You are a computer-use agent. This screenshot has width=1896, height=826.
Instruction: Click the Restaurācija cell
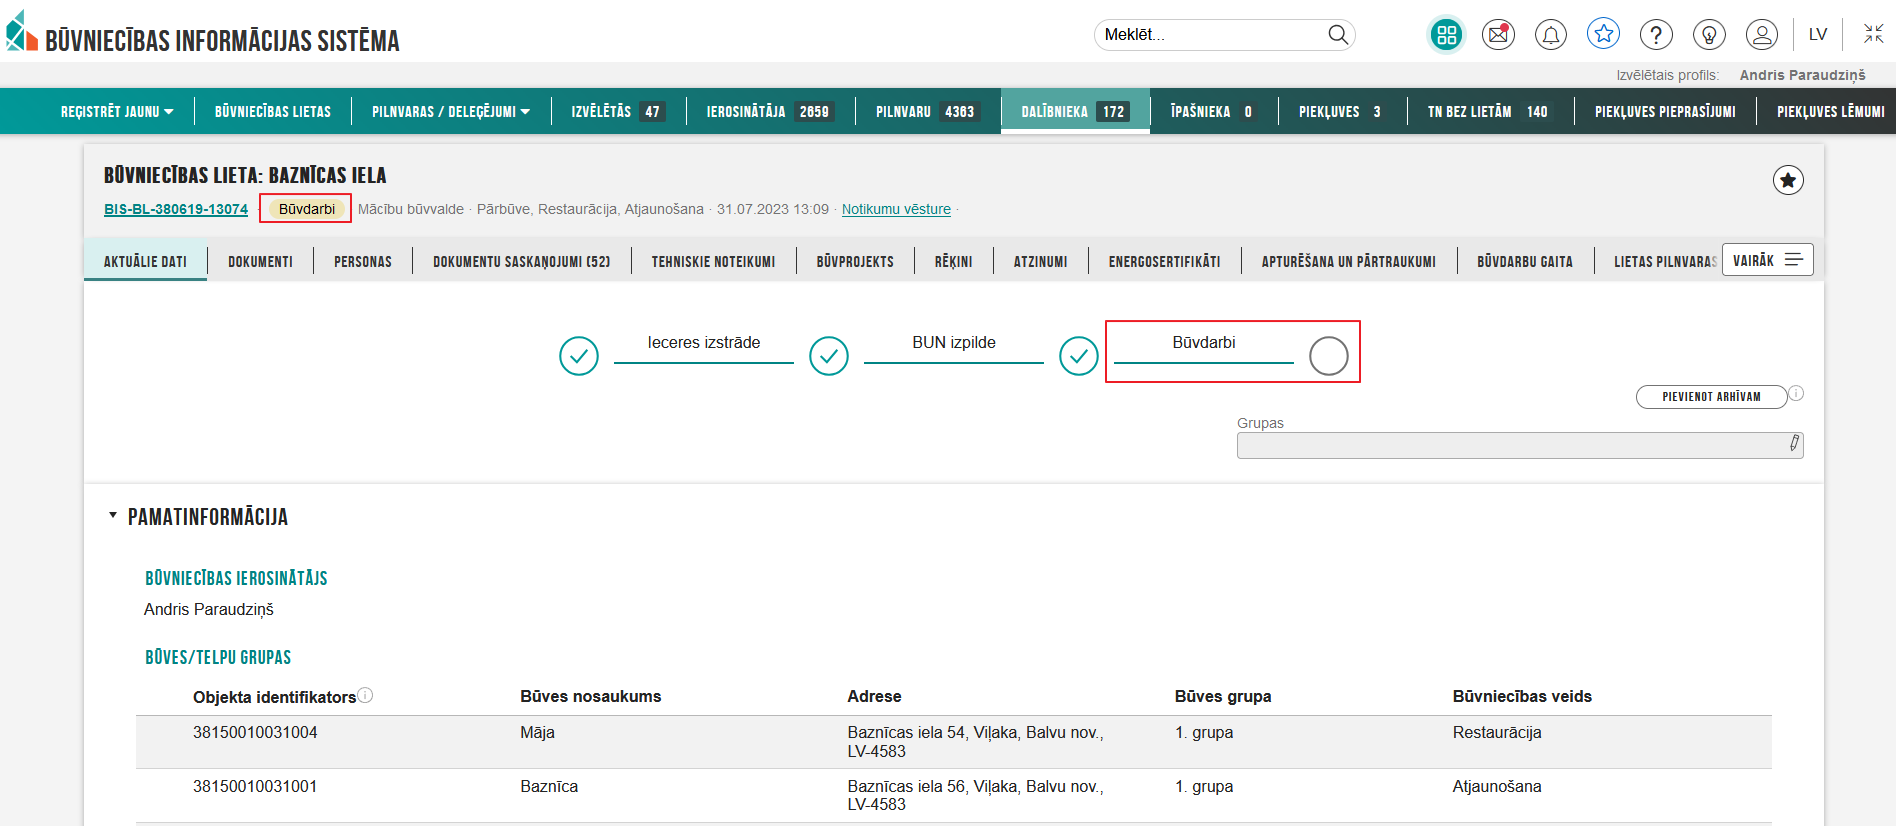[1497, 732]
